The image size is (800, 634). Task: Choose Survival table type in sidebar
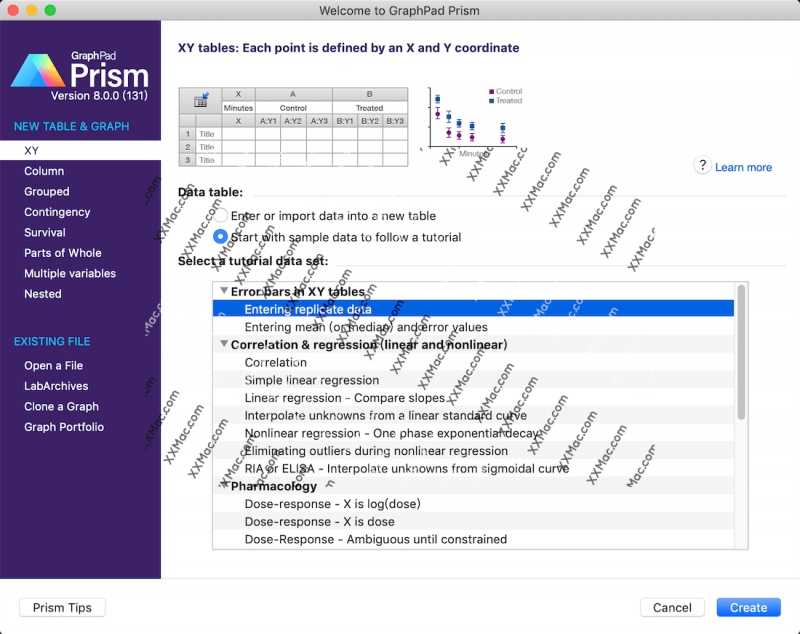[45, 232]
